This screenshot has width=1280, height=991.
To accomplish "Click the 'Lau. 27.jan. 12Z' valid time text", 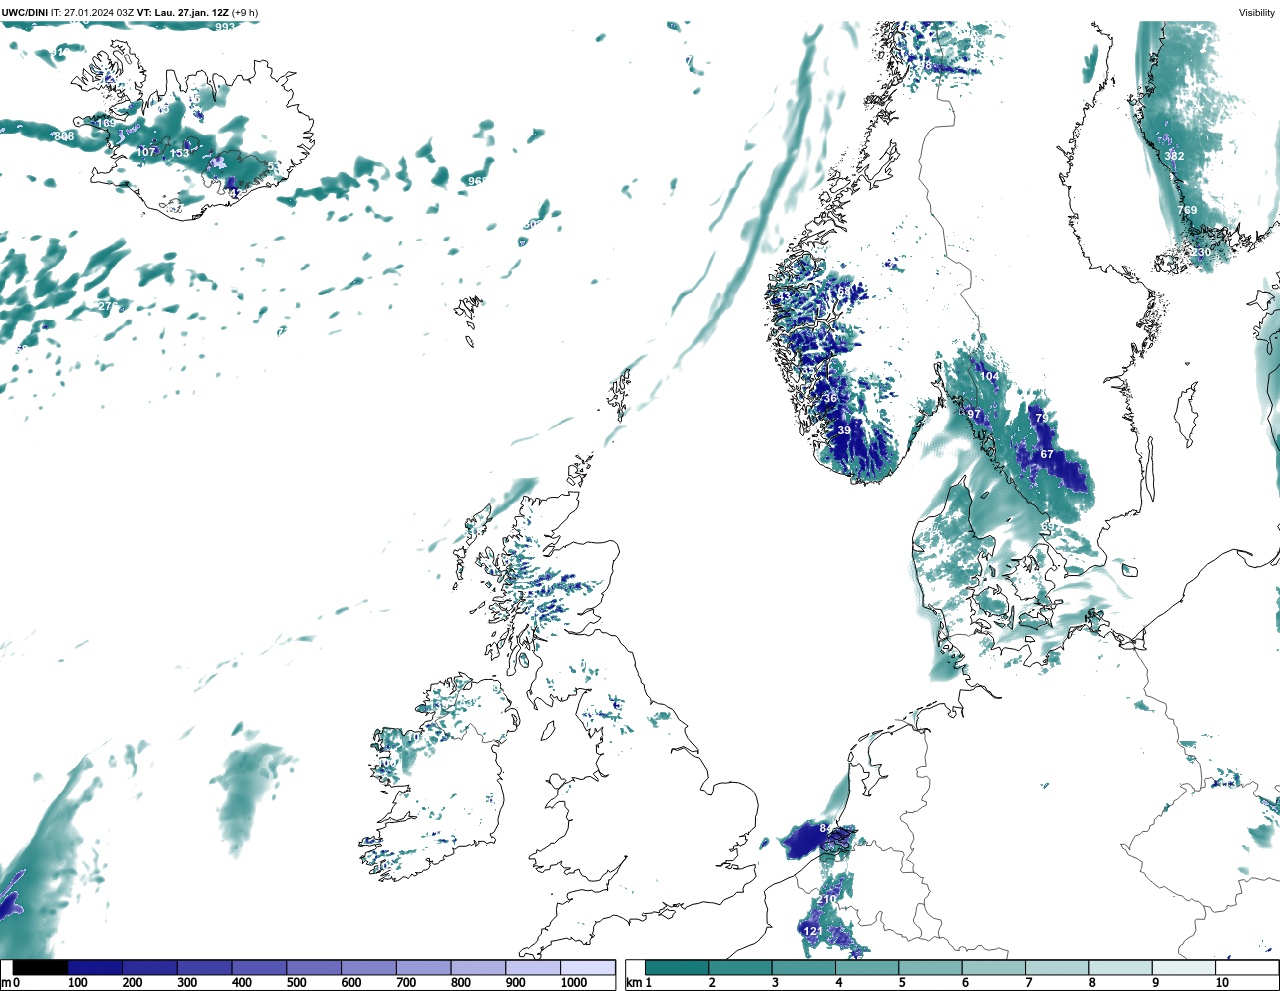I will tap(191, 13).
